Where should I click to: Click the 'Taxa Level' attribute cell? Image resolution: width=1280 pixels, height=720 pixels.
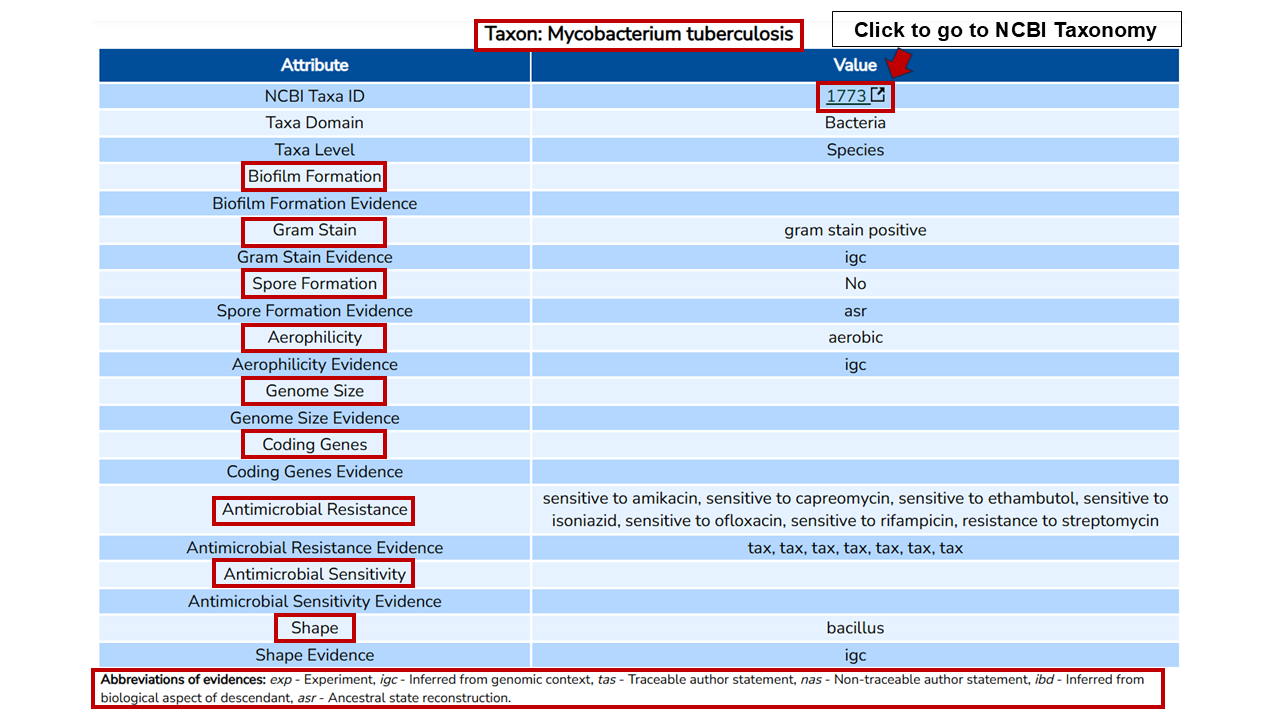315,150
